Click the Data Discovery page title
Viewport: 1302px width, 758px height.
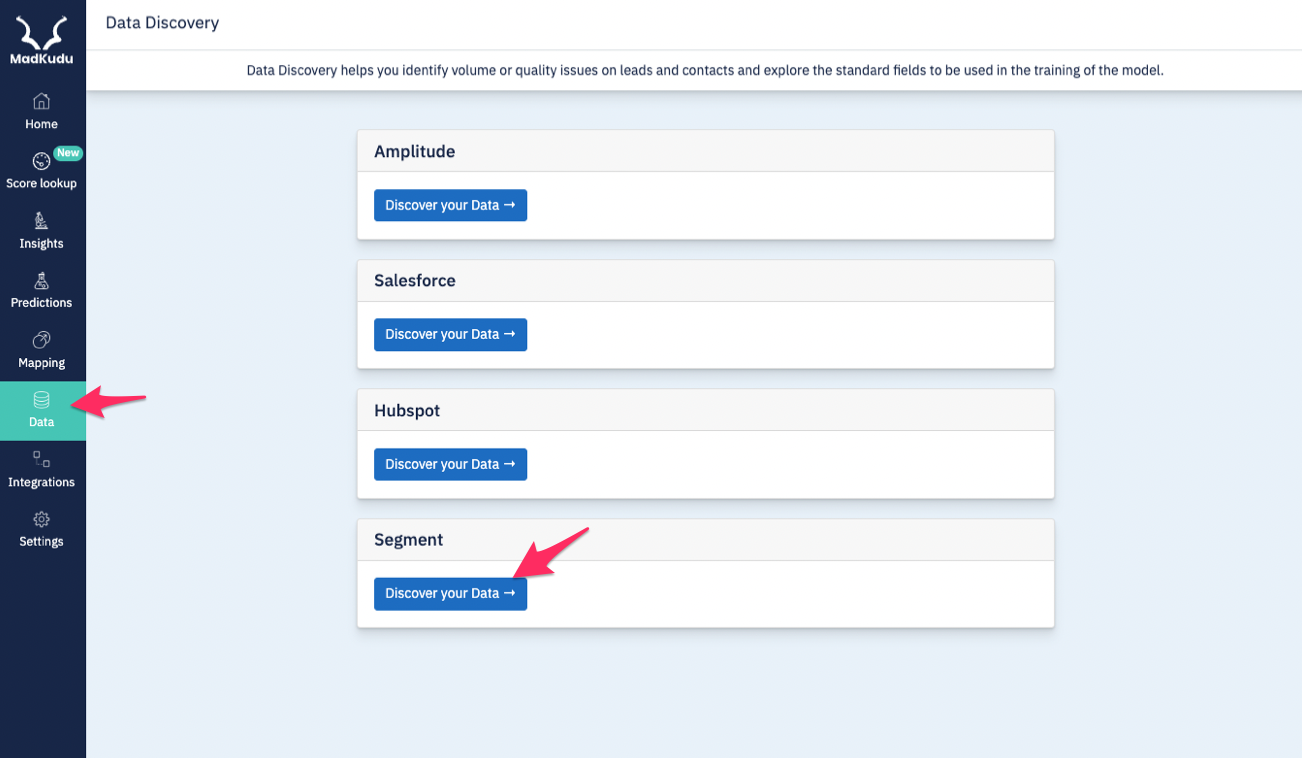click(x=162, y=22)
